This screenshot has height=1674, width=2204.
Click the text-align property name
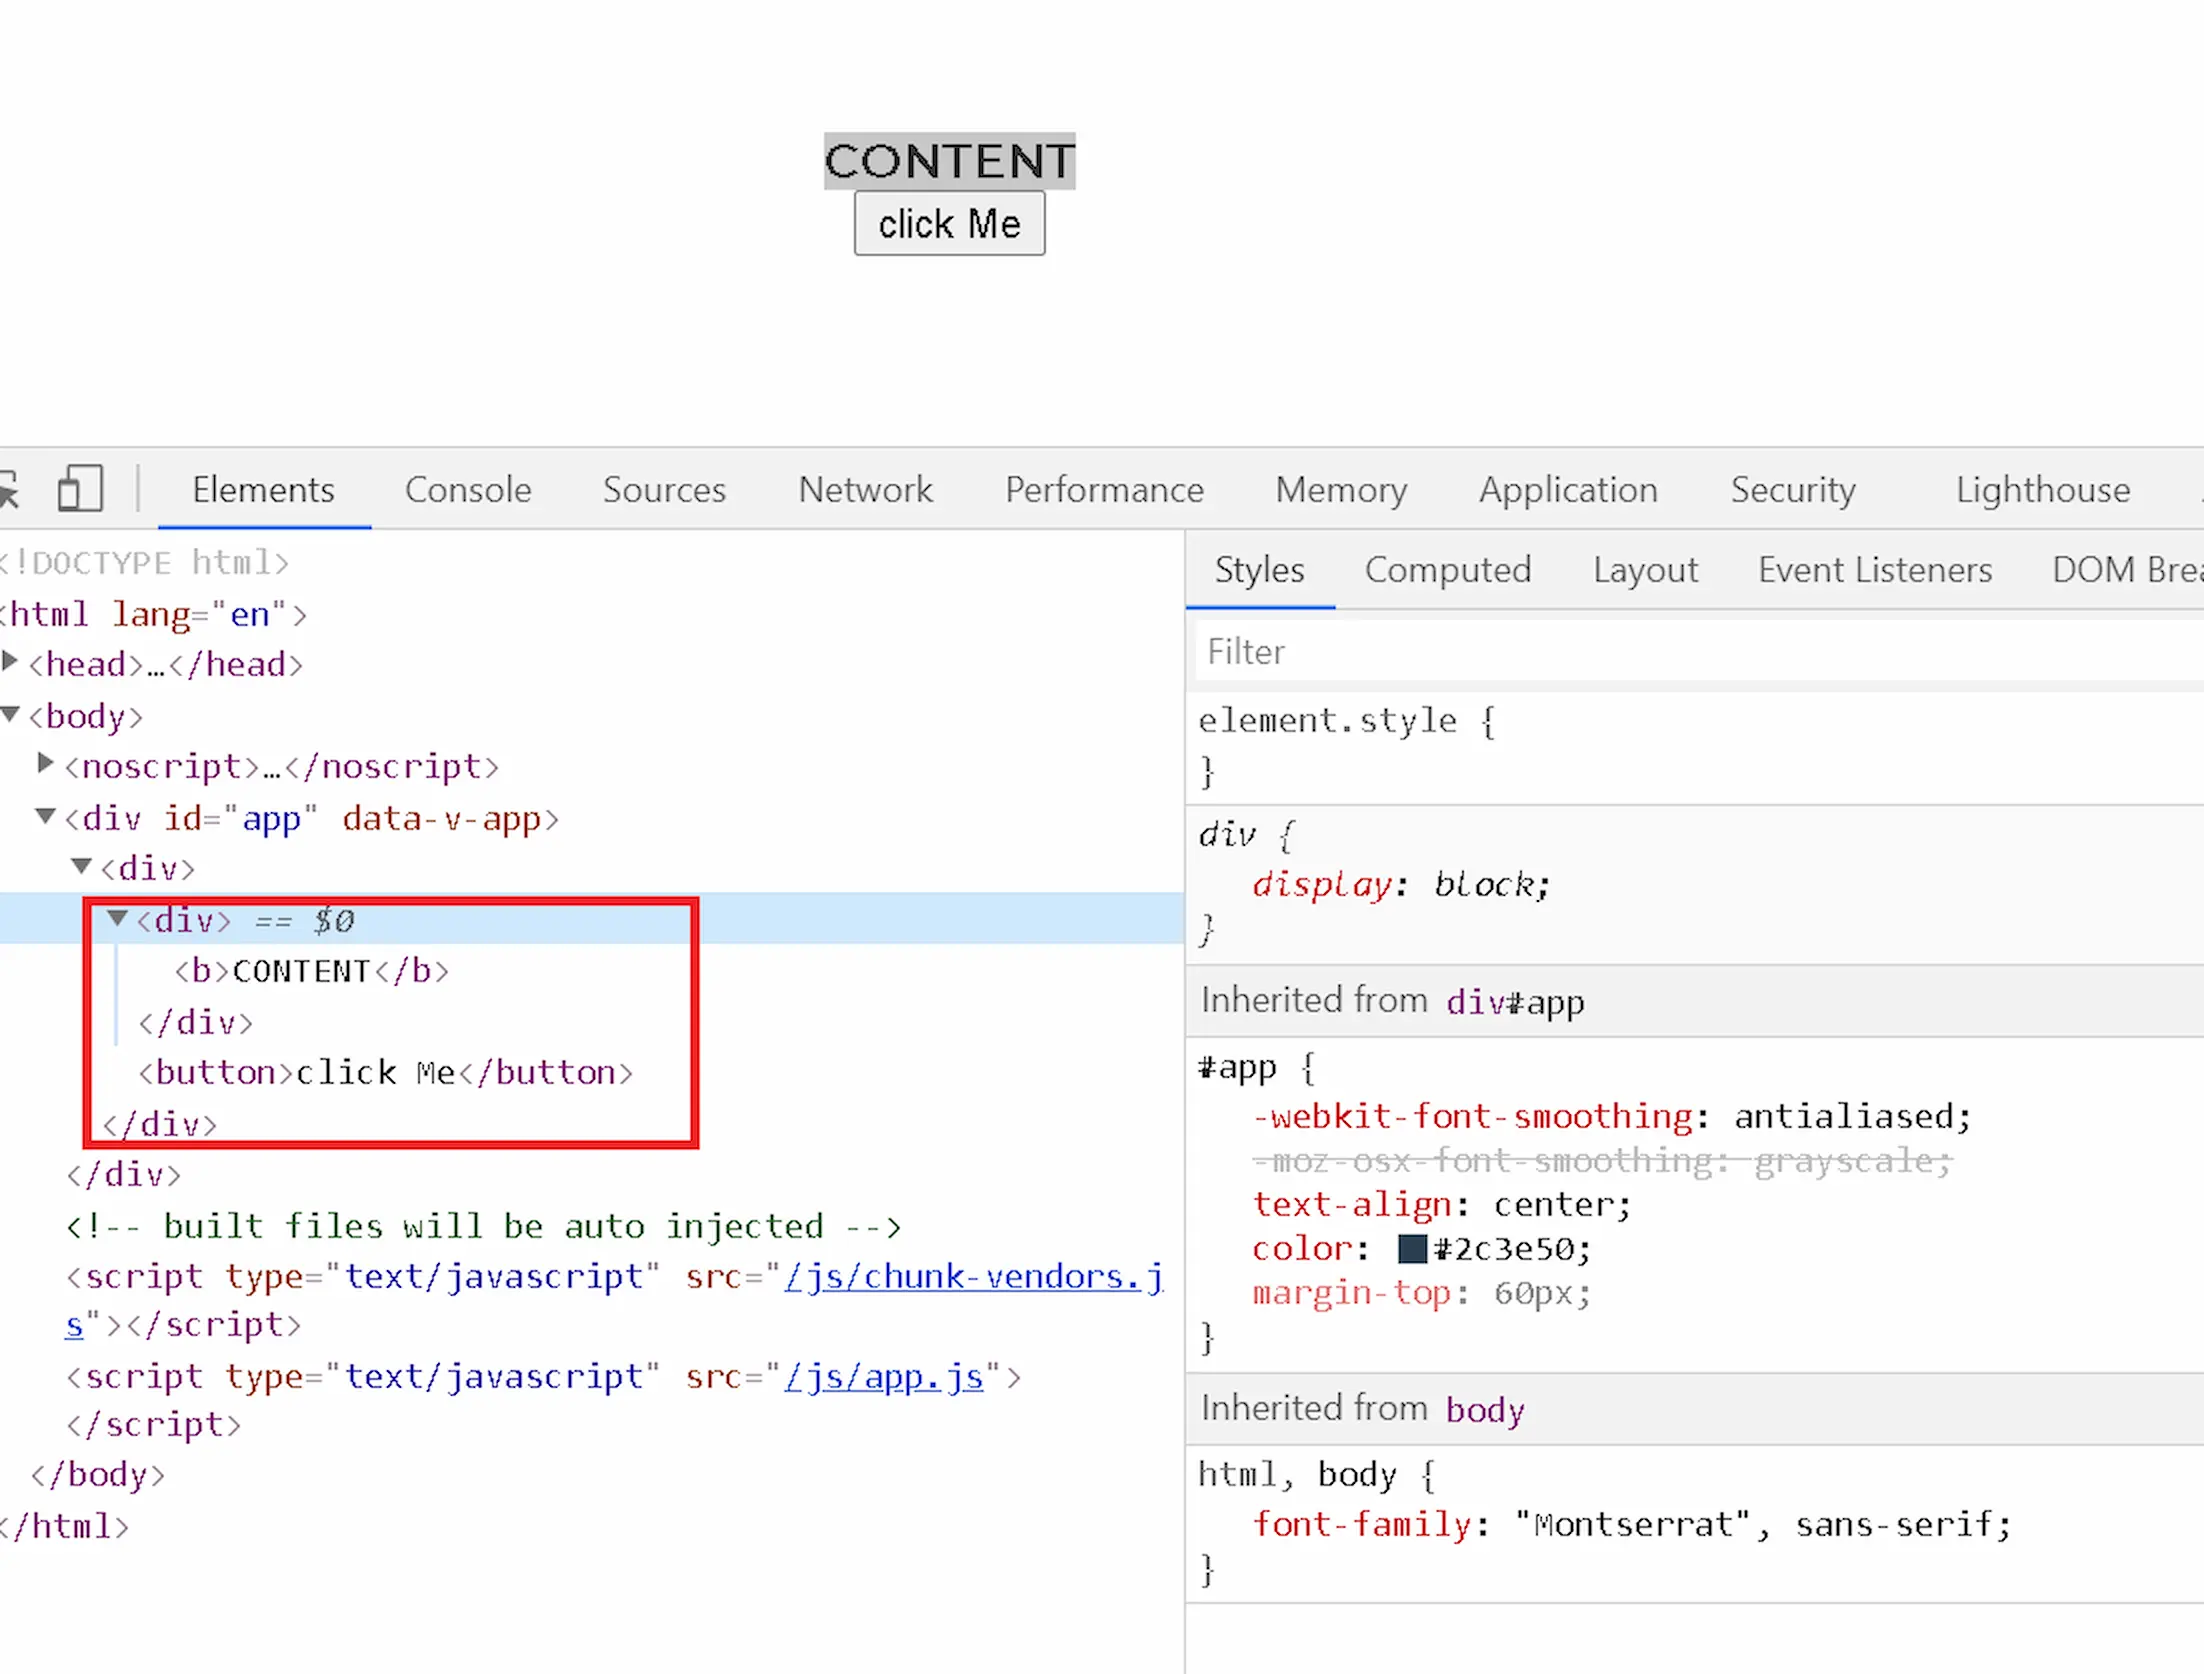tap(1352, 1204)
